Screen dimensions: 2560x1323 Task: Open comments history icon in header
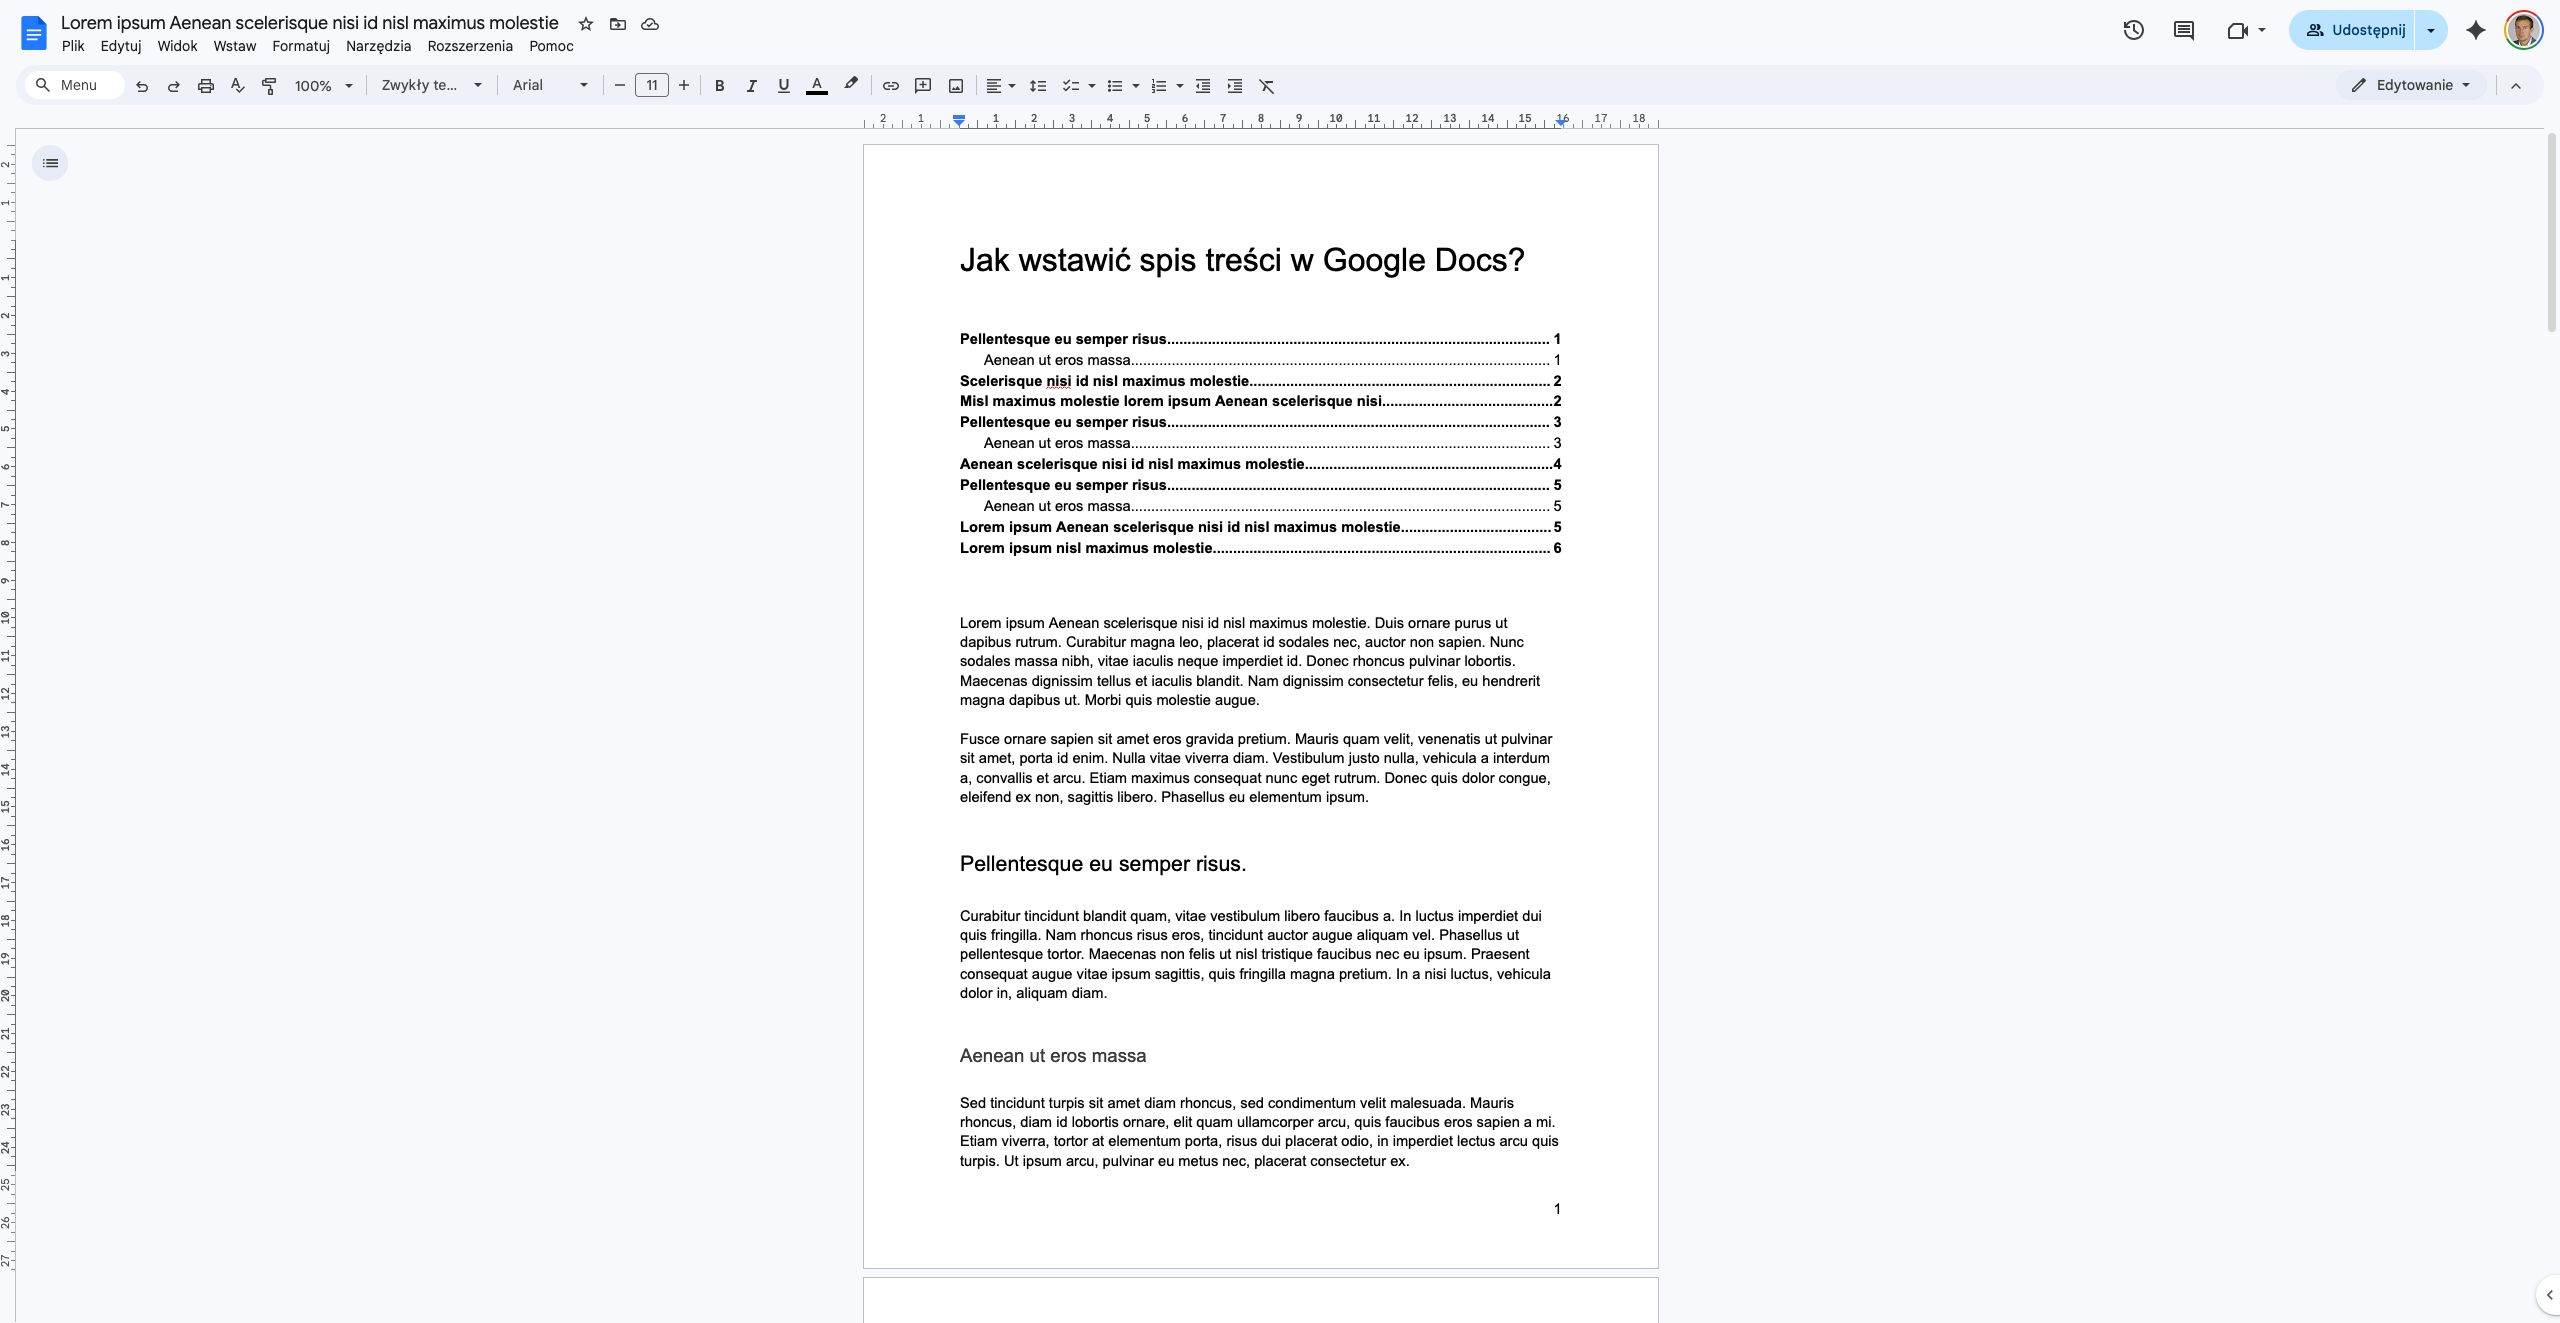click(2184, 30)
